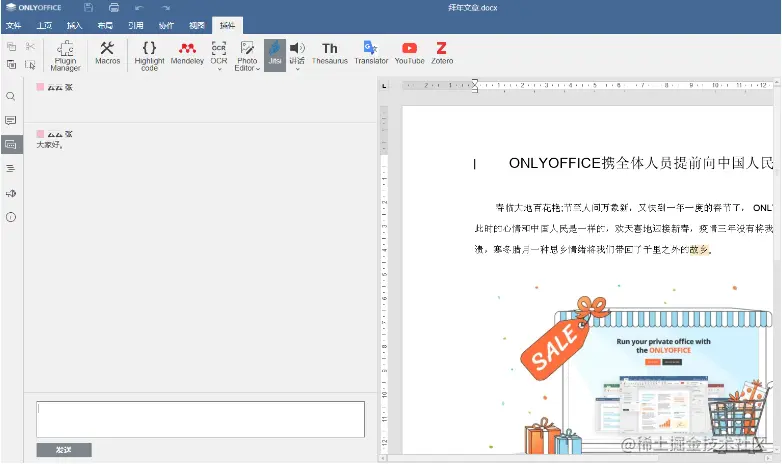The image size is (782, 468).
Task: Switch to the 主页 tab
Action: tap(44, 25)
